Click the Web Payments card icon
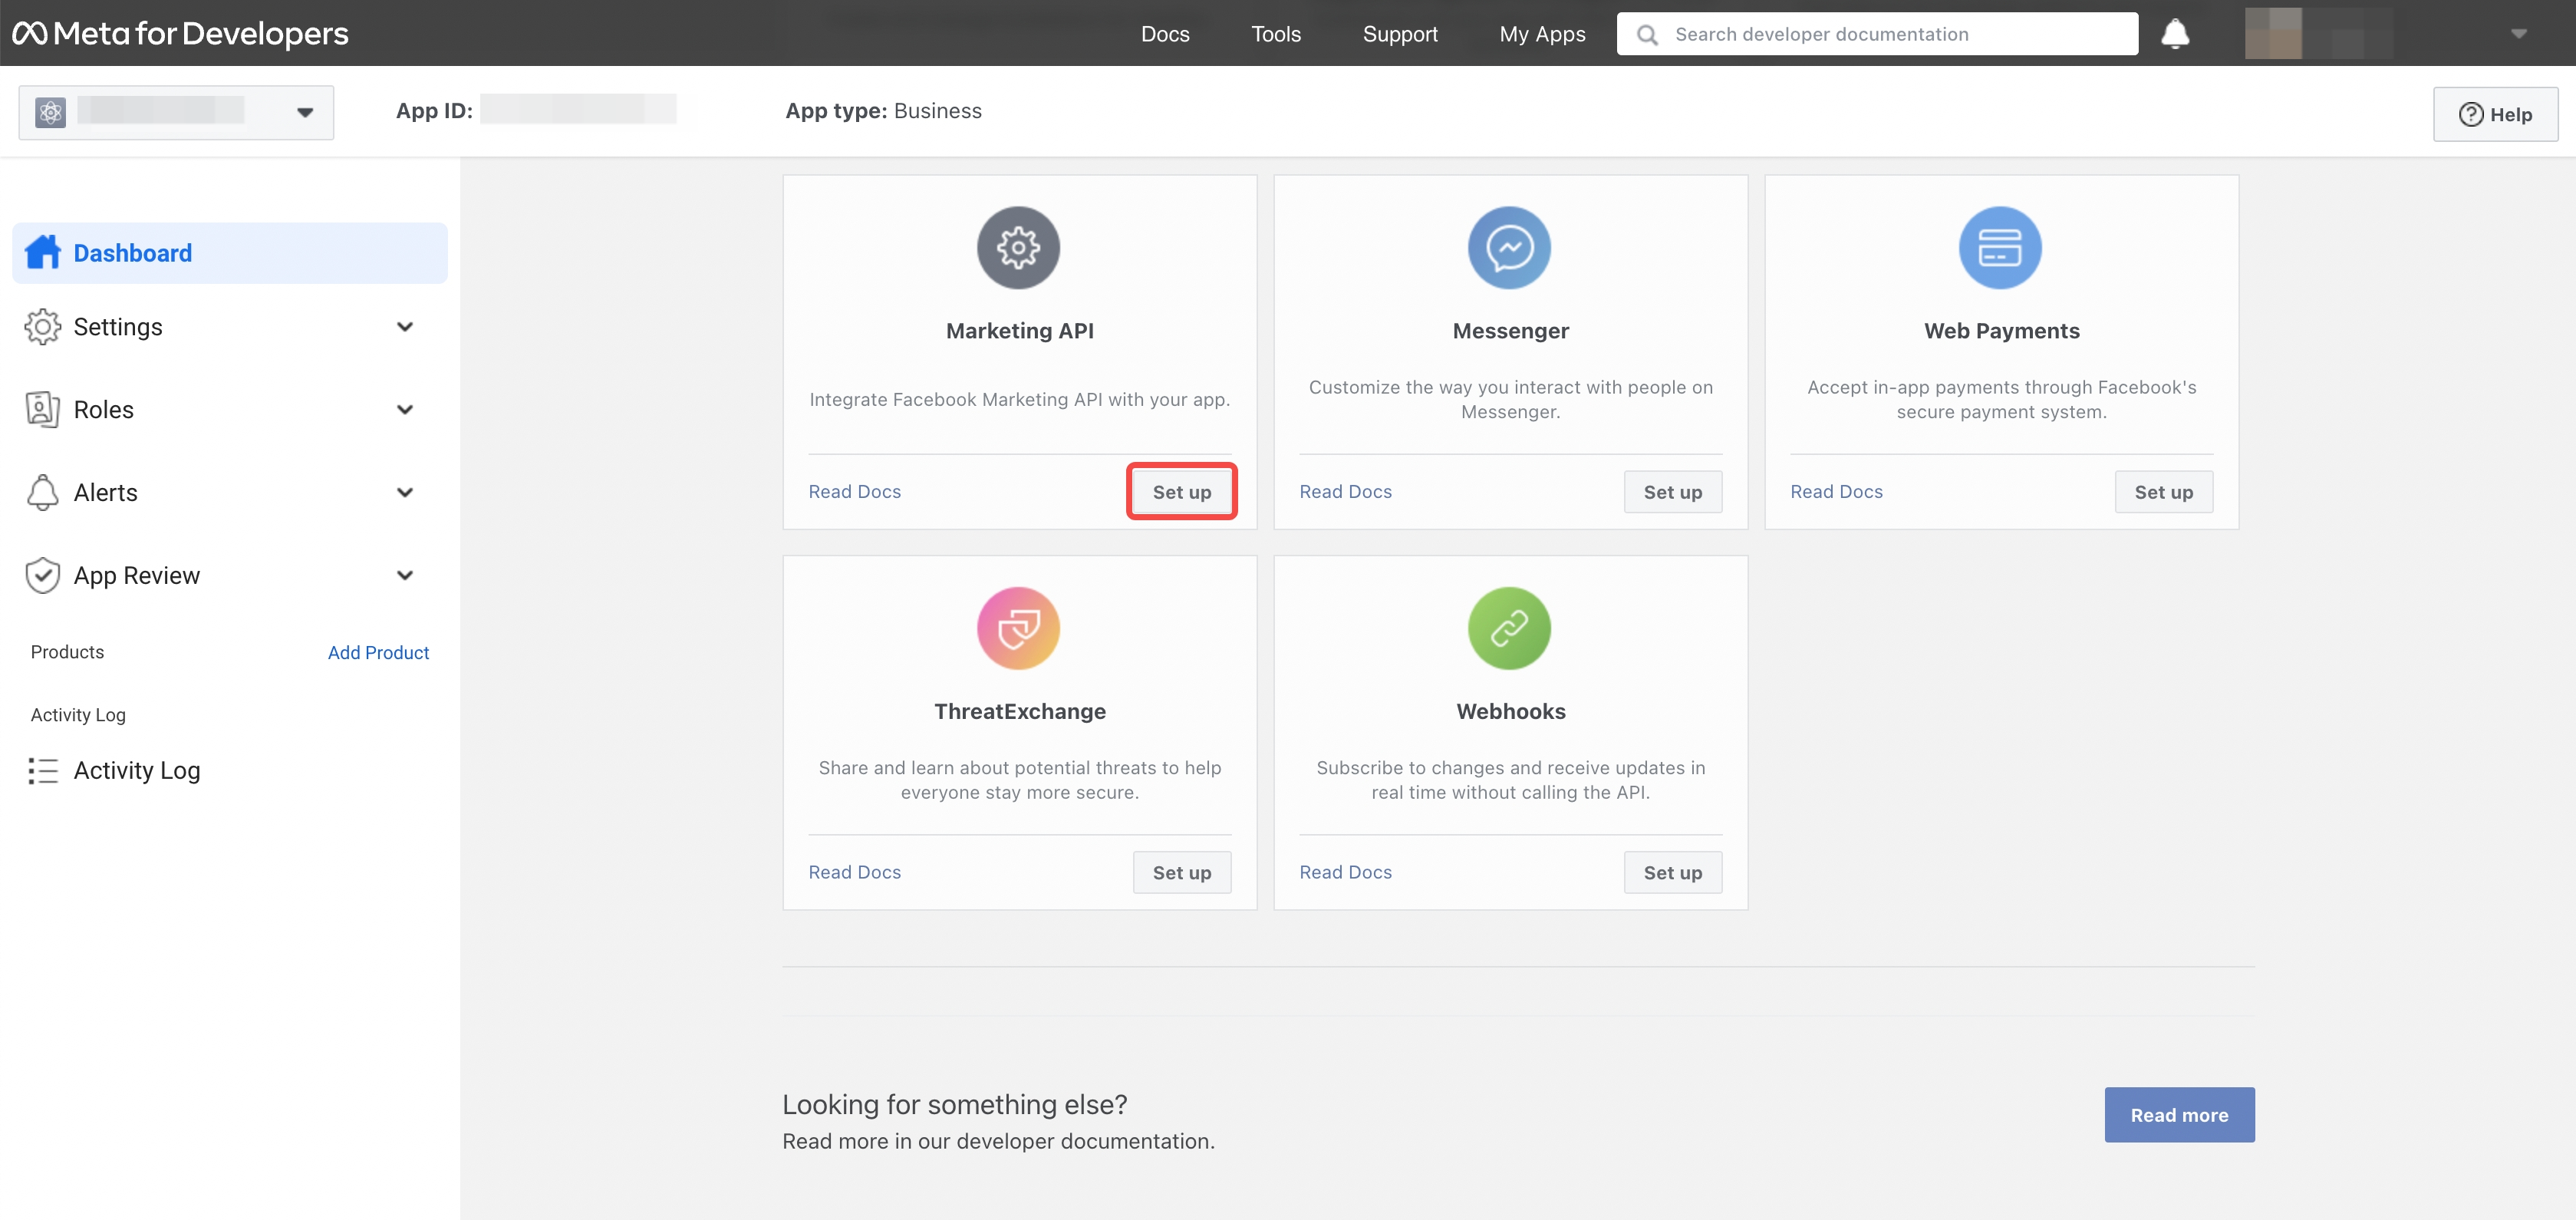The height and width of the screenshot is (1220, 2576). pyautogui.click(x=2000, y=247)
